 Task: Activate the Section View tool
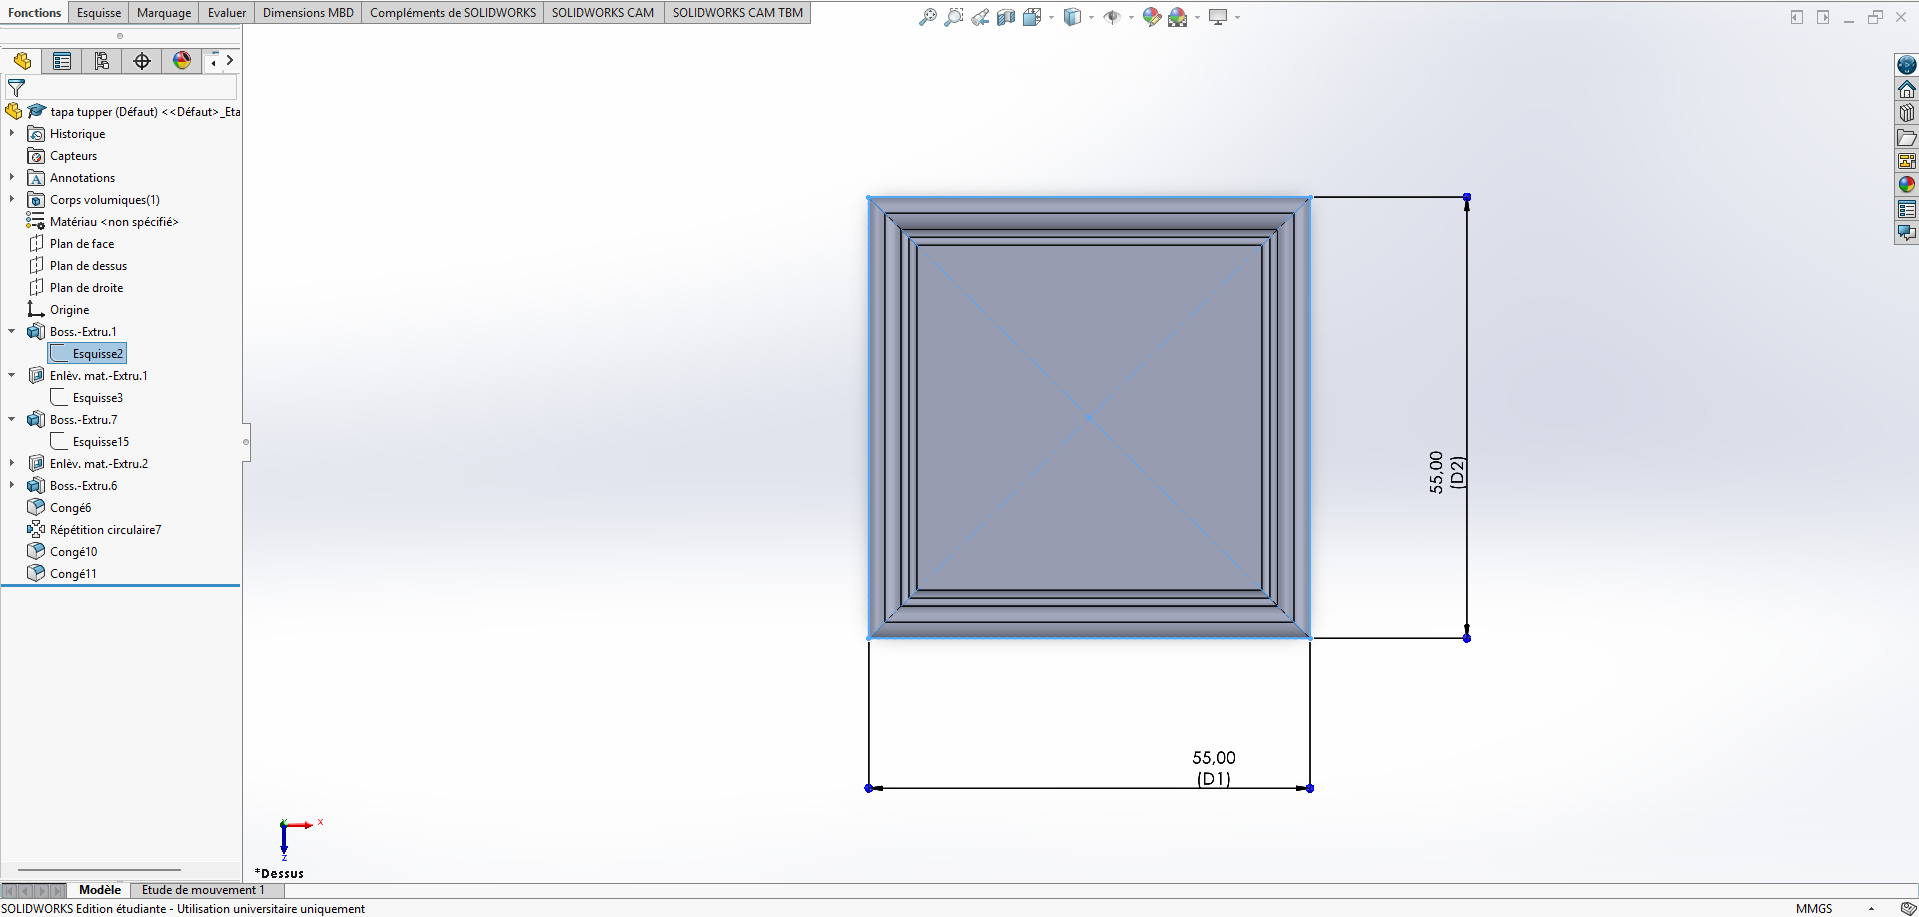[x=1006, y=17]
